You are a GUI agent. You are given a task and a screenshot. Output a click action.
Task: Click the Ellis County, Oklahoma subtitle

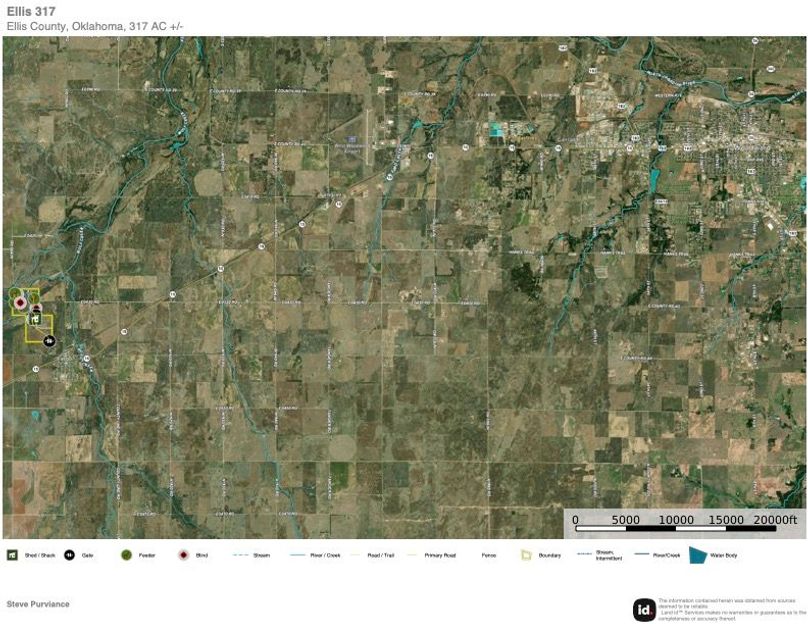point(94,25)
